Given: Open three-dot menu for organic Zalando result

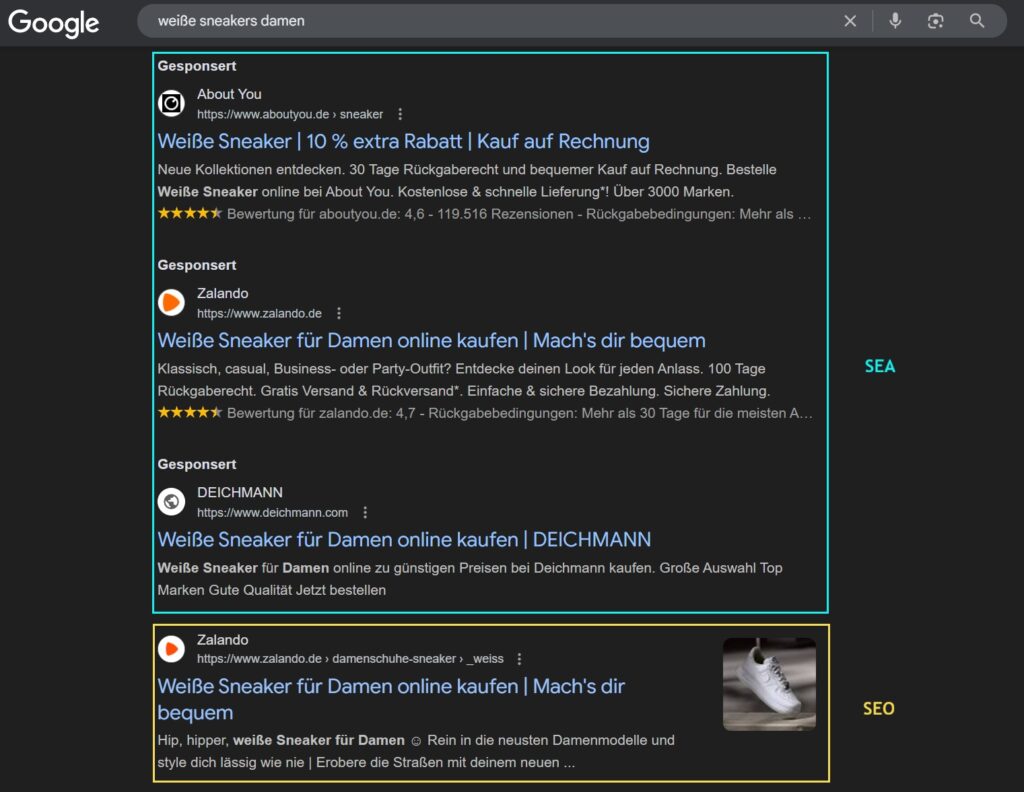Looking at the screenshot, I should click(x=519, y=659).
